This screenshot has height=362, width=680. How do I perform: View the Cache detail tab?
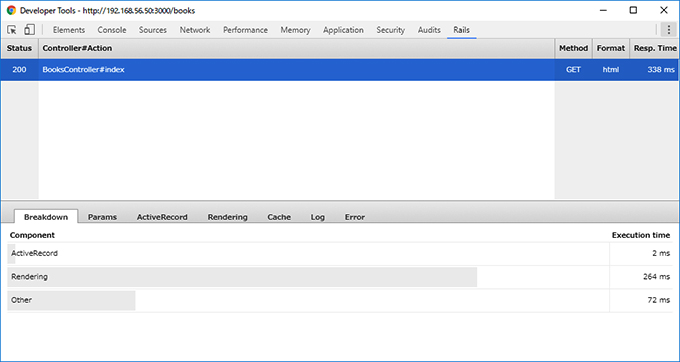(279, 217)
